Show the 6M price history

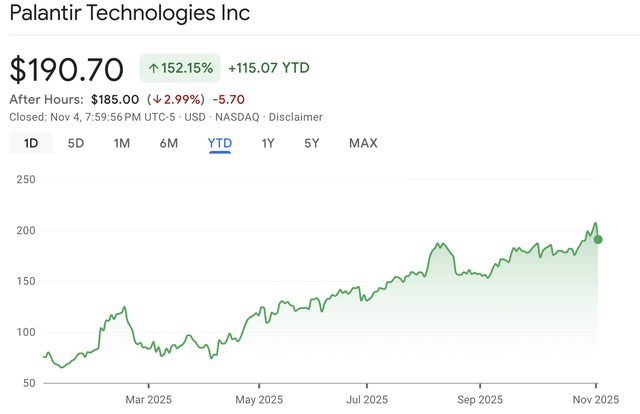pos(169,143)
